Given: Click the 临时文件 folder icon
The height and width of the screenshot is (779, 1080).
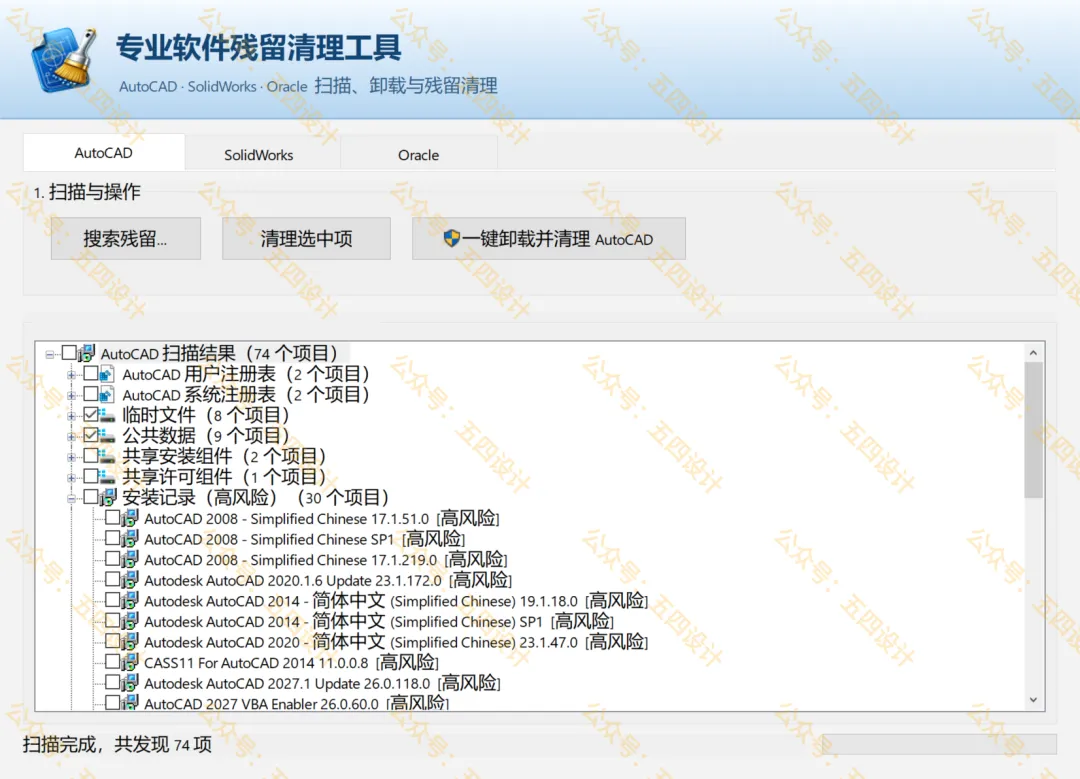Looking at the screenshot, I should 107,415.
